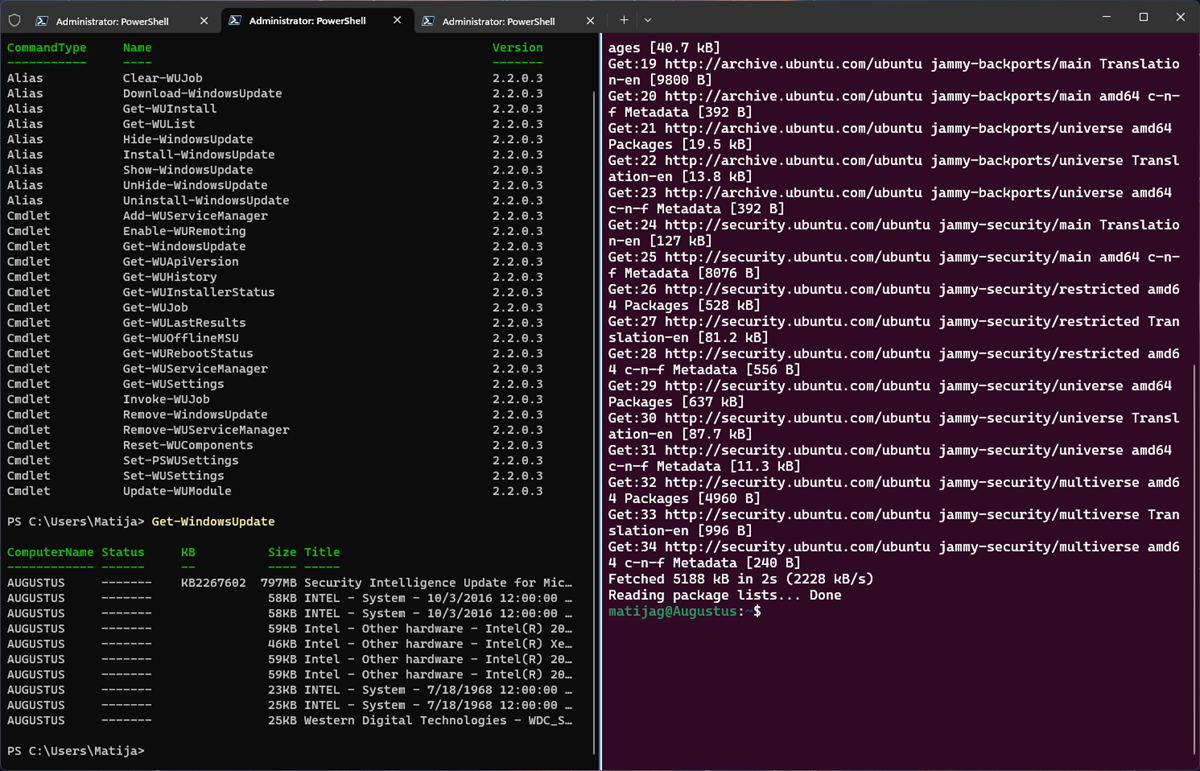Image resolution: width=1200 pixels, height=771 pixels.
Task: Expand the new tab profile dropdown chevron
Action: (x=648, y=20)
